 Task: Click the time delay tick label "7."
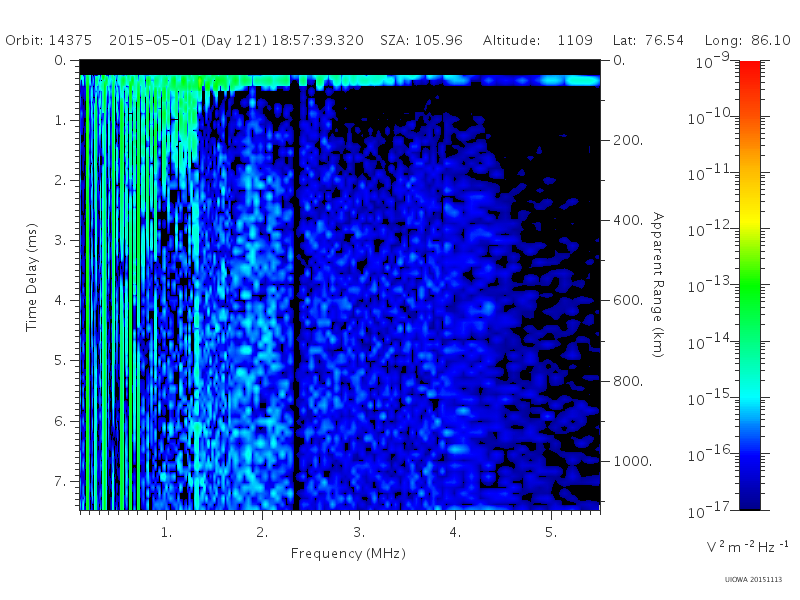click(x=60, y=481)
